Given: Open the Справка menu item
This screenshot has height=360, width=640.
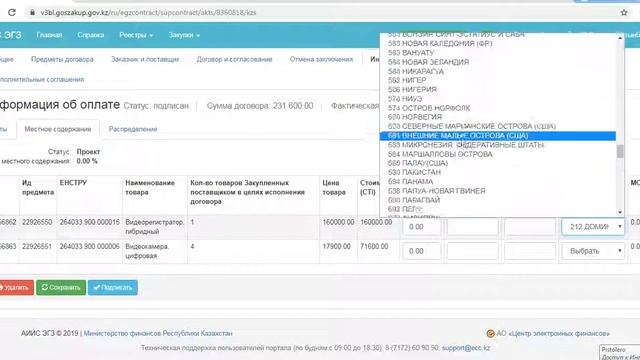Looking at the screenshot, I should [91, 35].
